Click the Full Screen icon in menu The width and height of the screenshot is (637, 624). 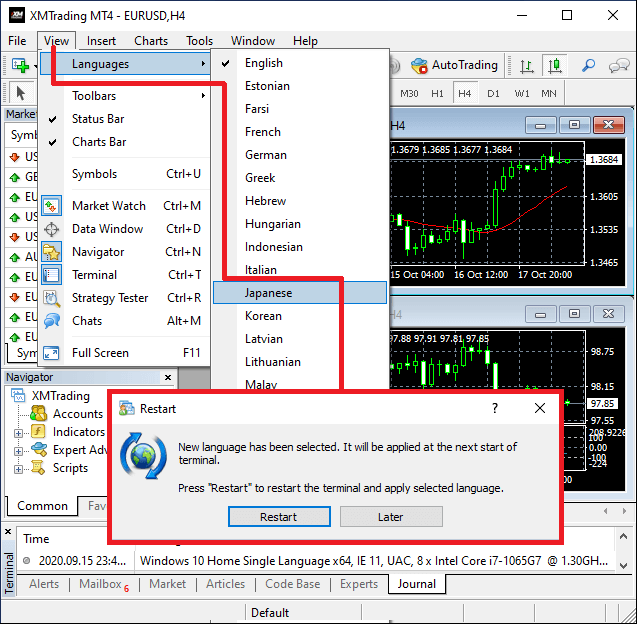[53, 353]
